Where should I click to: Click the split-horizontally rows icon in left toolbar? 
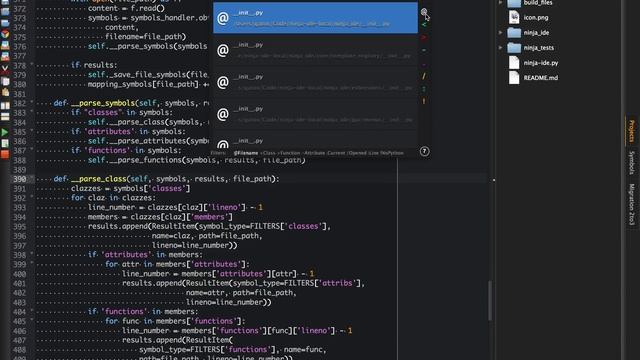[x=5, y=117]
